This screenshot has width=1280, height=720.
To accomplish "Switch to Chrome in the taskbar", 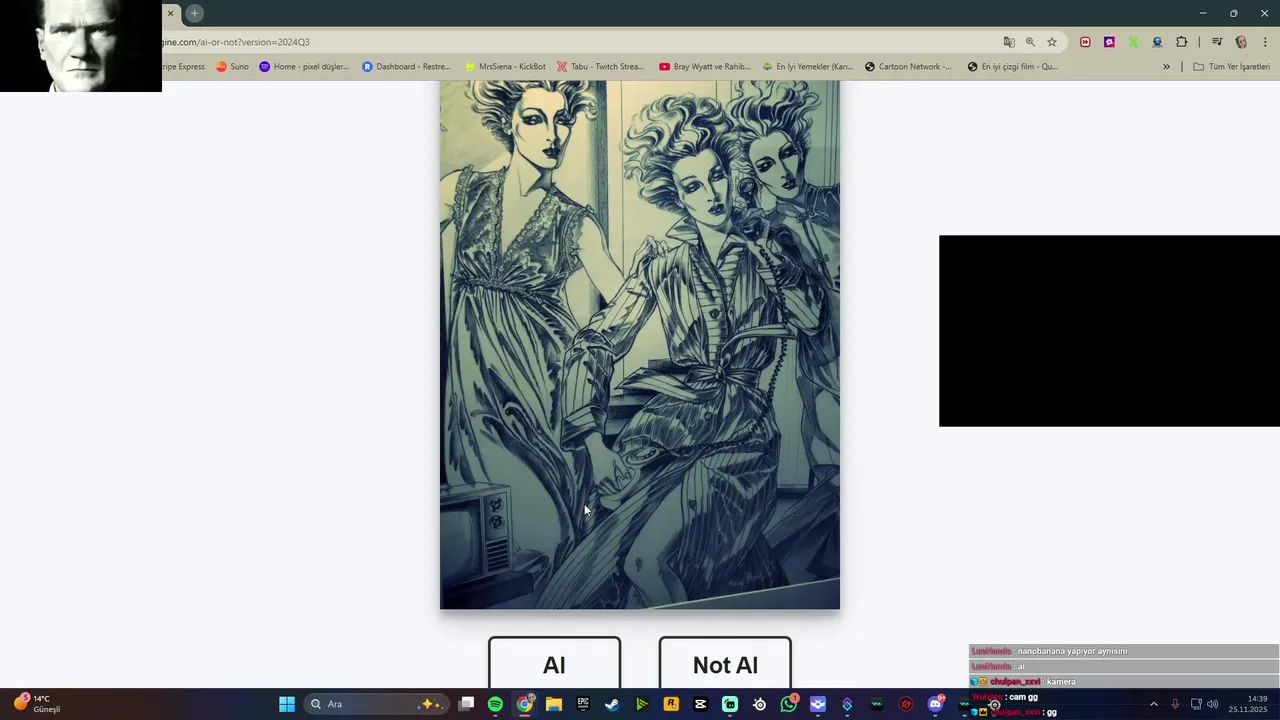I will (x=524, y=704).
